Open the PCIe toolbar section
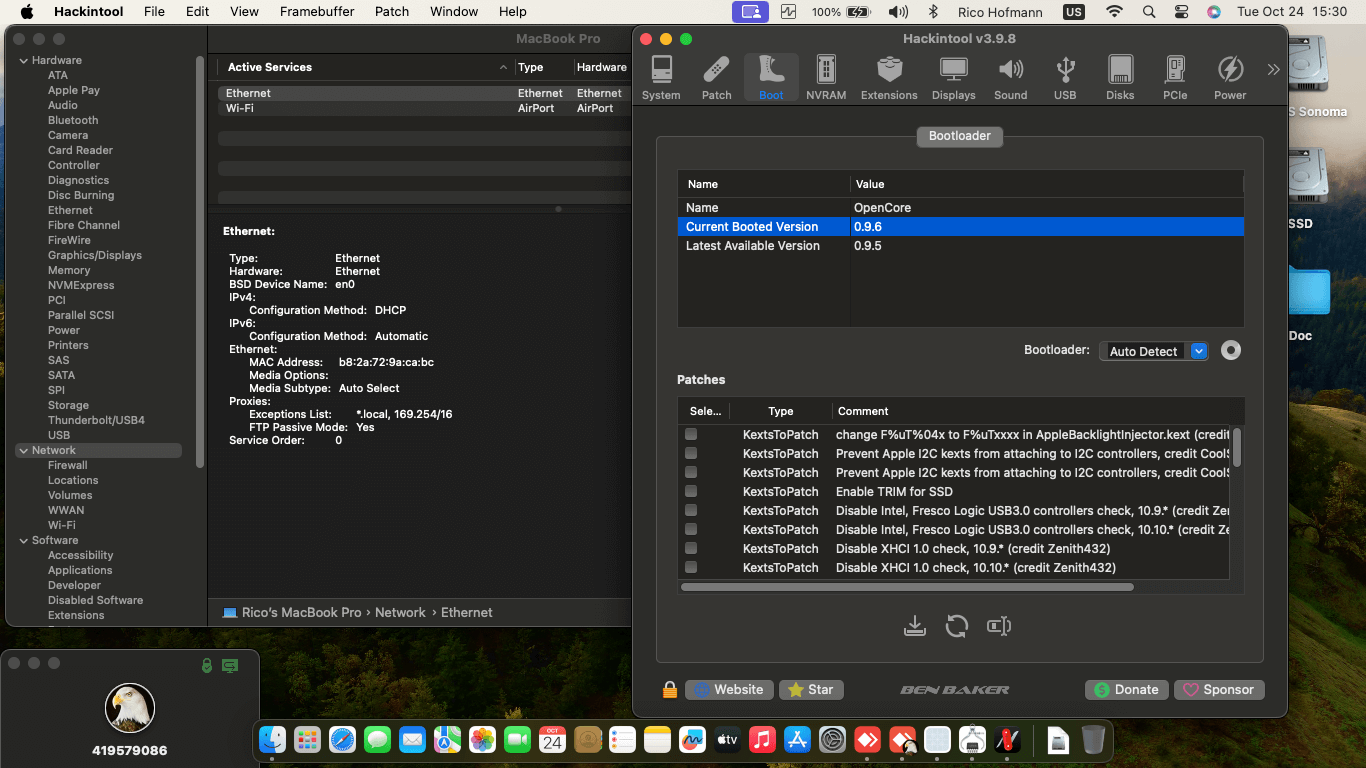This screenshot has height=768, width=1366. coord(1175,78)
